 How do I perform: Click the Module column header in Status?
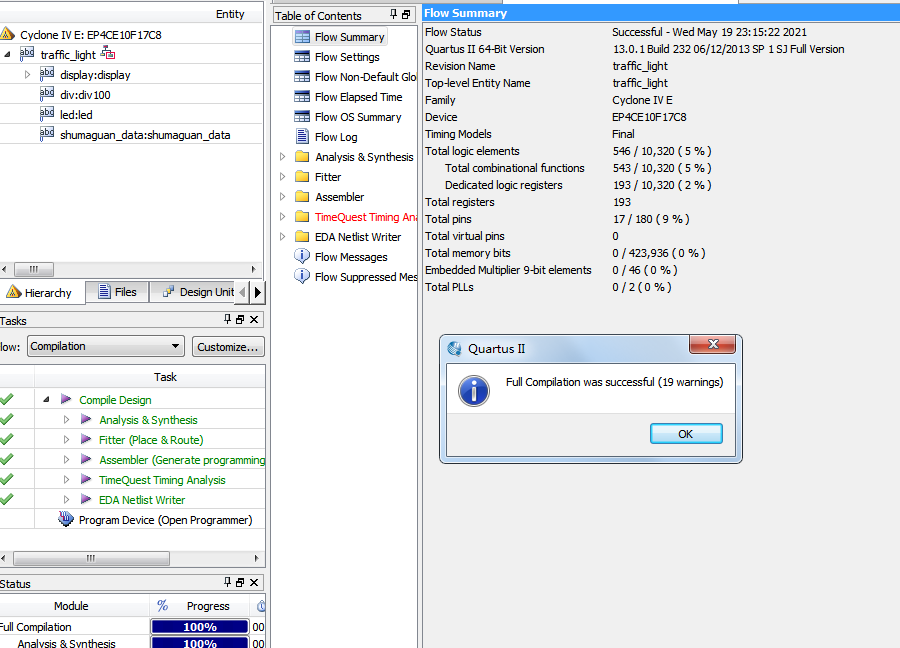[x=71, y=606]
